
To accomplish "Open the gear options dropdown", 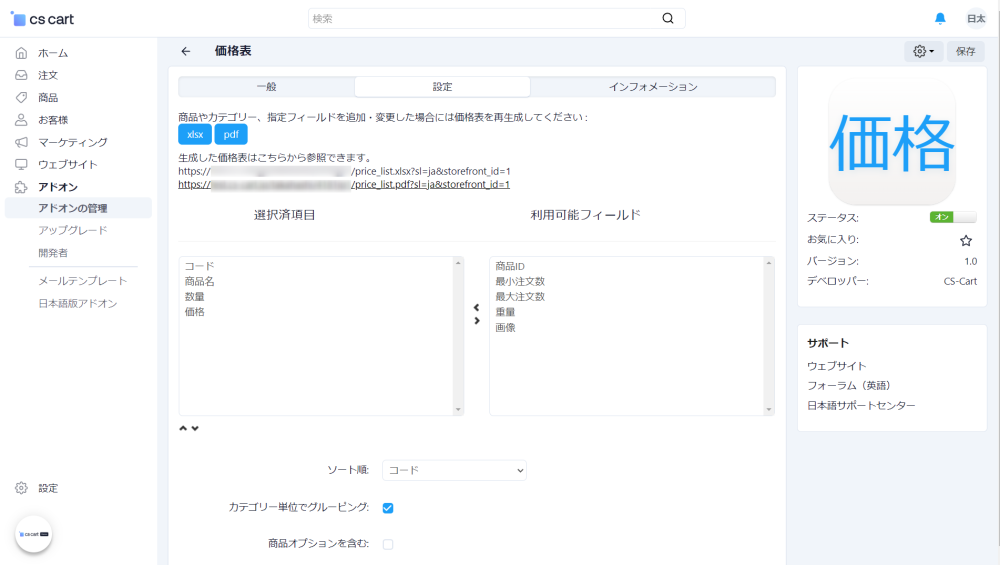I will tap(923, 51).
